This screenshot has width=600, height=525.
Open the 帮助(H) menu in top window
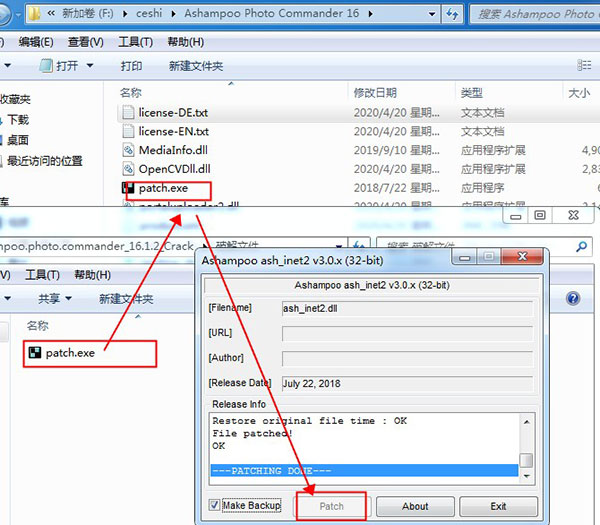[186, 42]
